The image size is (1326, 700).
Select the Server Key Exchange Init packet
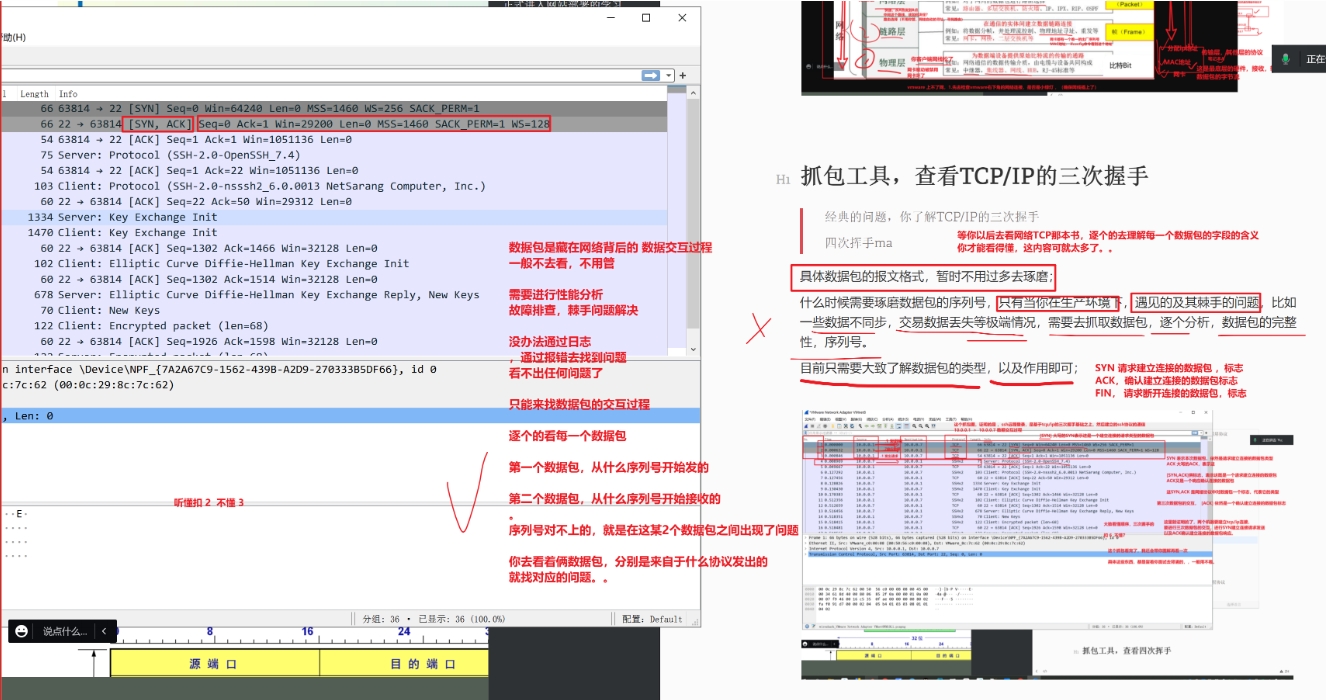click(300, 217)
